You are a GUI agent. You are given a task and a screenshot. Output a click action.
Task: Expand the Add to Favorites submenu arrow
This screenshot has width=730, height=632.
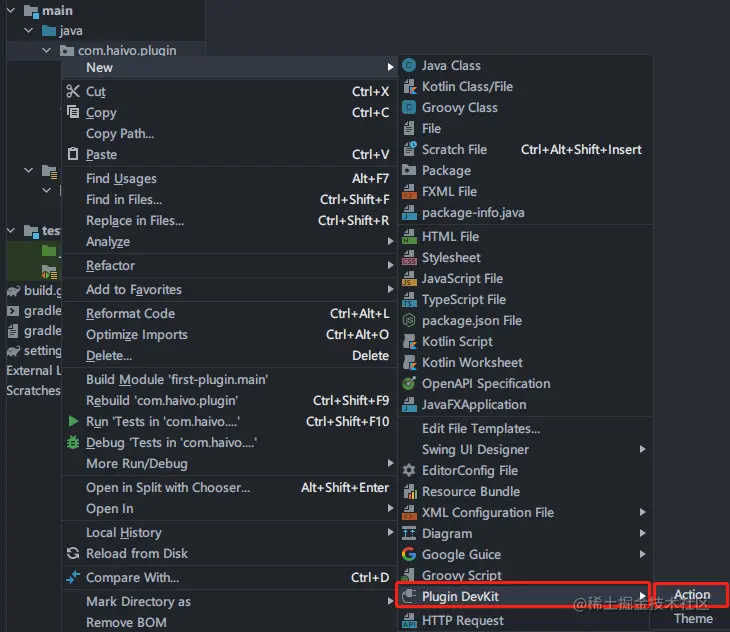point(390,289)
